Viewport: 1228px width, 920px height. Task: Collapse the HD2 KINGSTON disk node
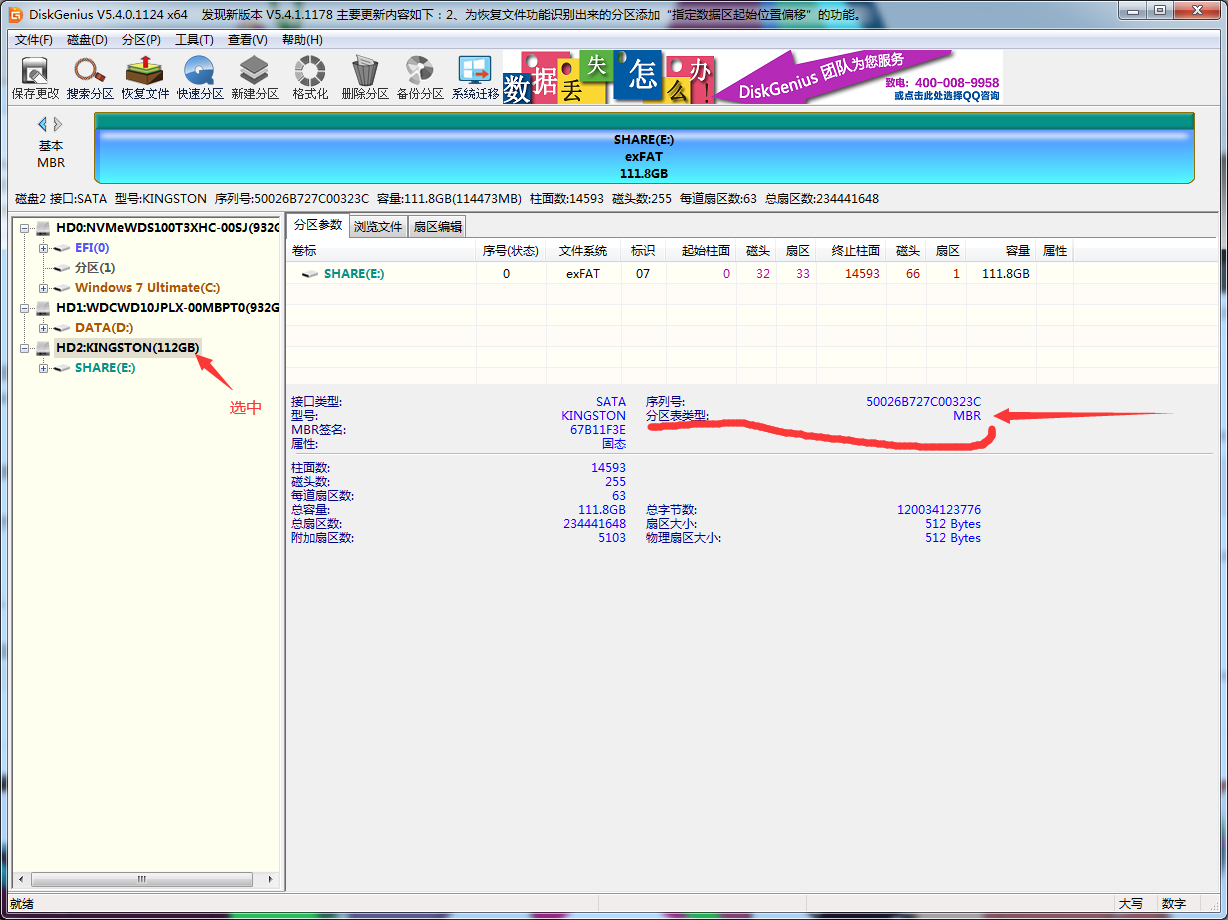click(x=24, y=348)
